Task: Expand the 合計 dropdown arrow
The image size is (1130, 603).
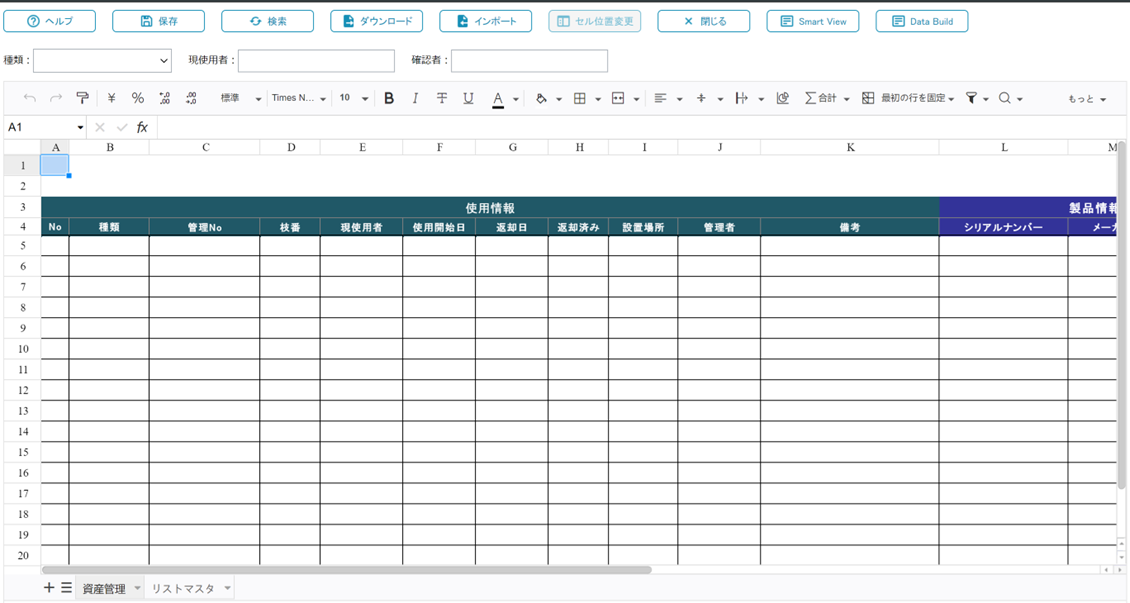Action: [x=846, y=99]
